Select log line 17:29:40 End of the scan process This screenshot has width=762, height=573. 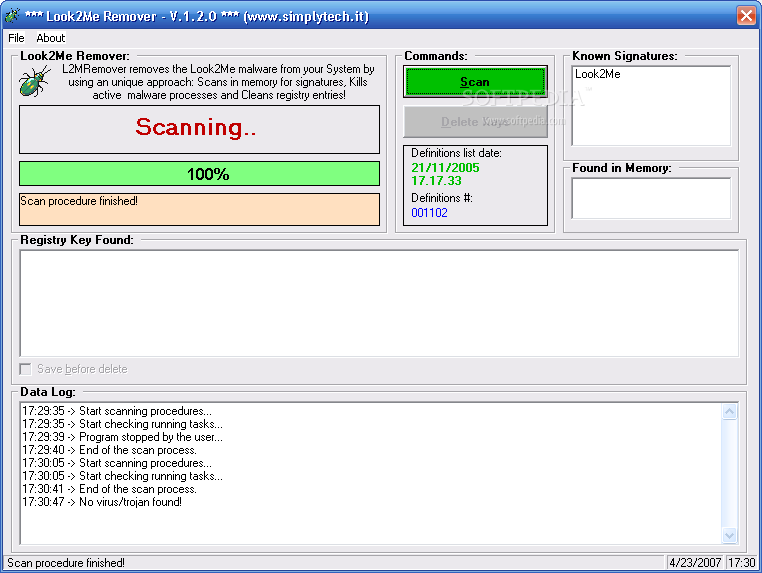(x=109, y=450)
